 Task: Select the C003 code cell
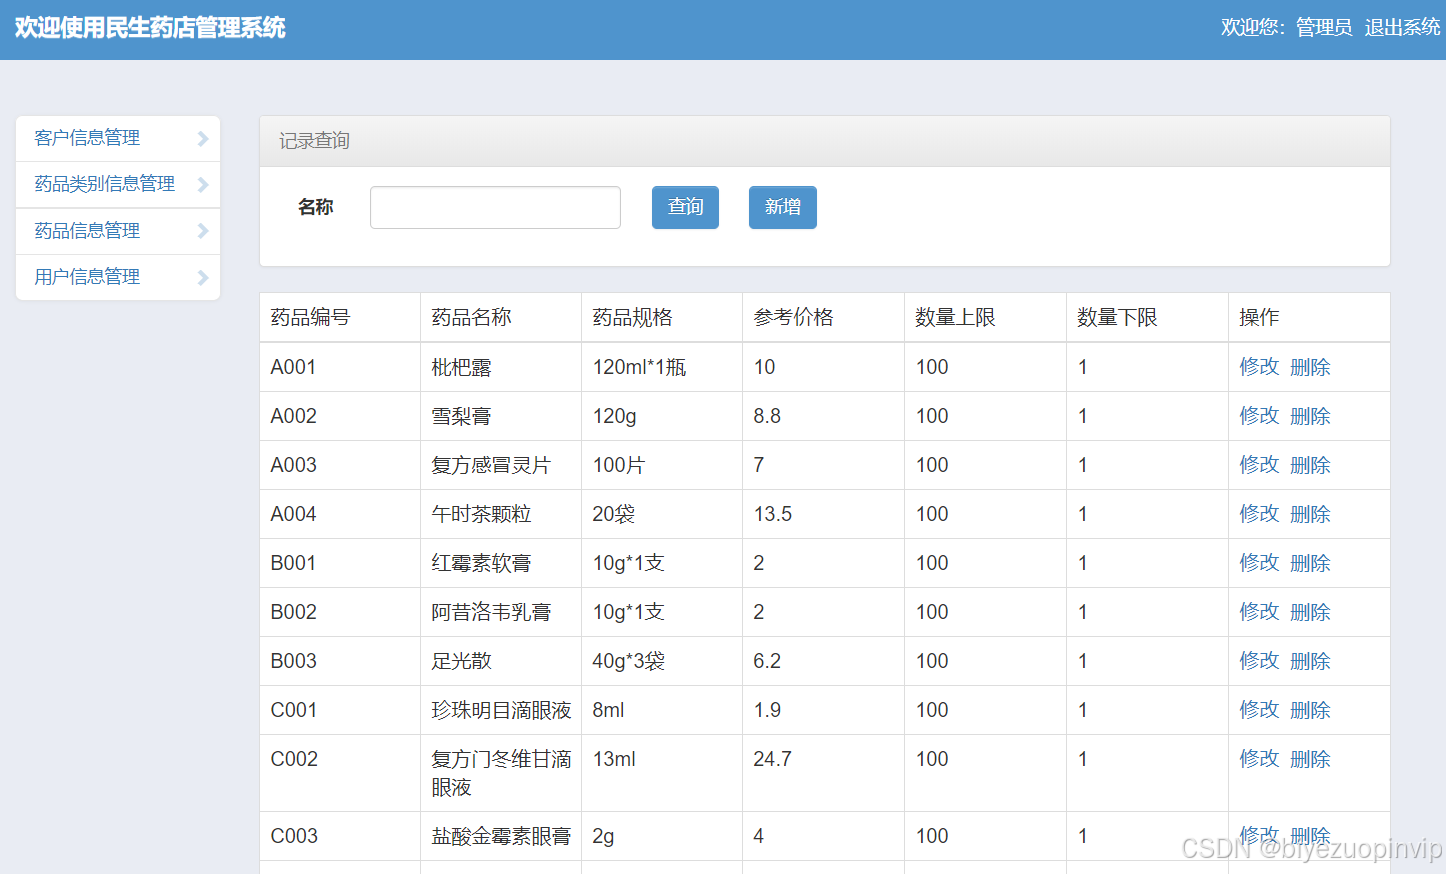(340, 836)
